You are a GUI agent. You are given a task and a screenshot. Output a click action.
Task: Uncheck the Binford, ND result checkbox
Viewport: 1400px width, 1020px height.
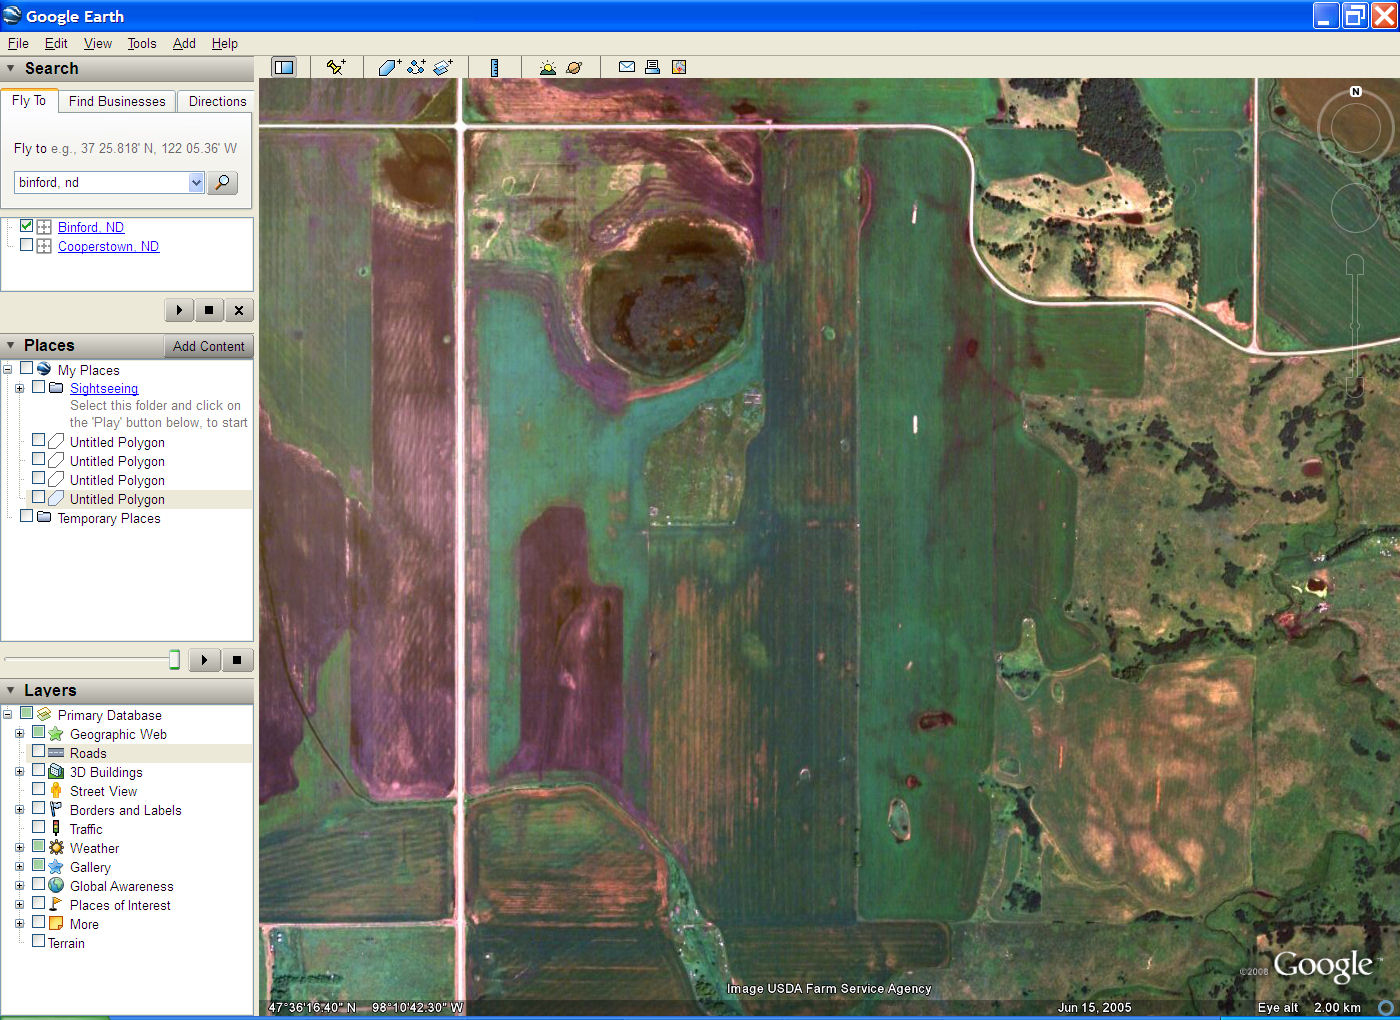coord(27,226)
